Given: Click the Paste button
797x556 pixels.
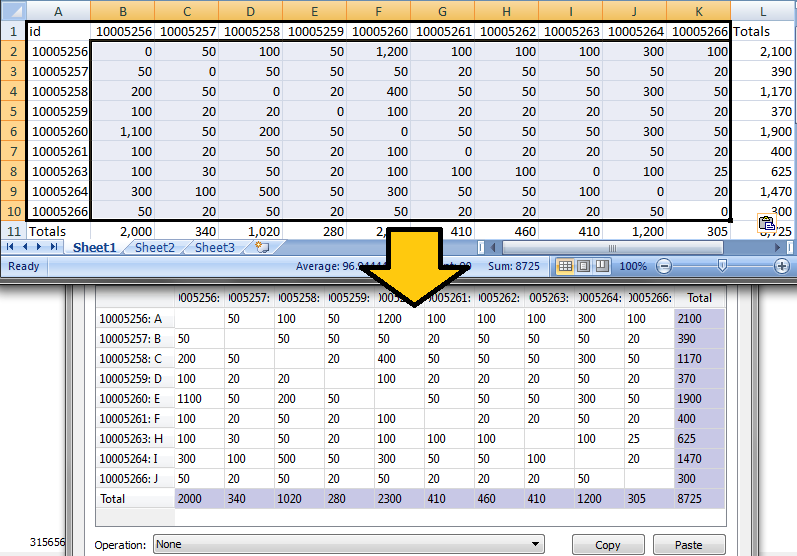Looking at the screenshot, I should coord(689,545).
